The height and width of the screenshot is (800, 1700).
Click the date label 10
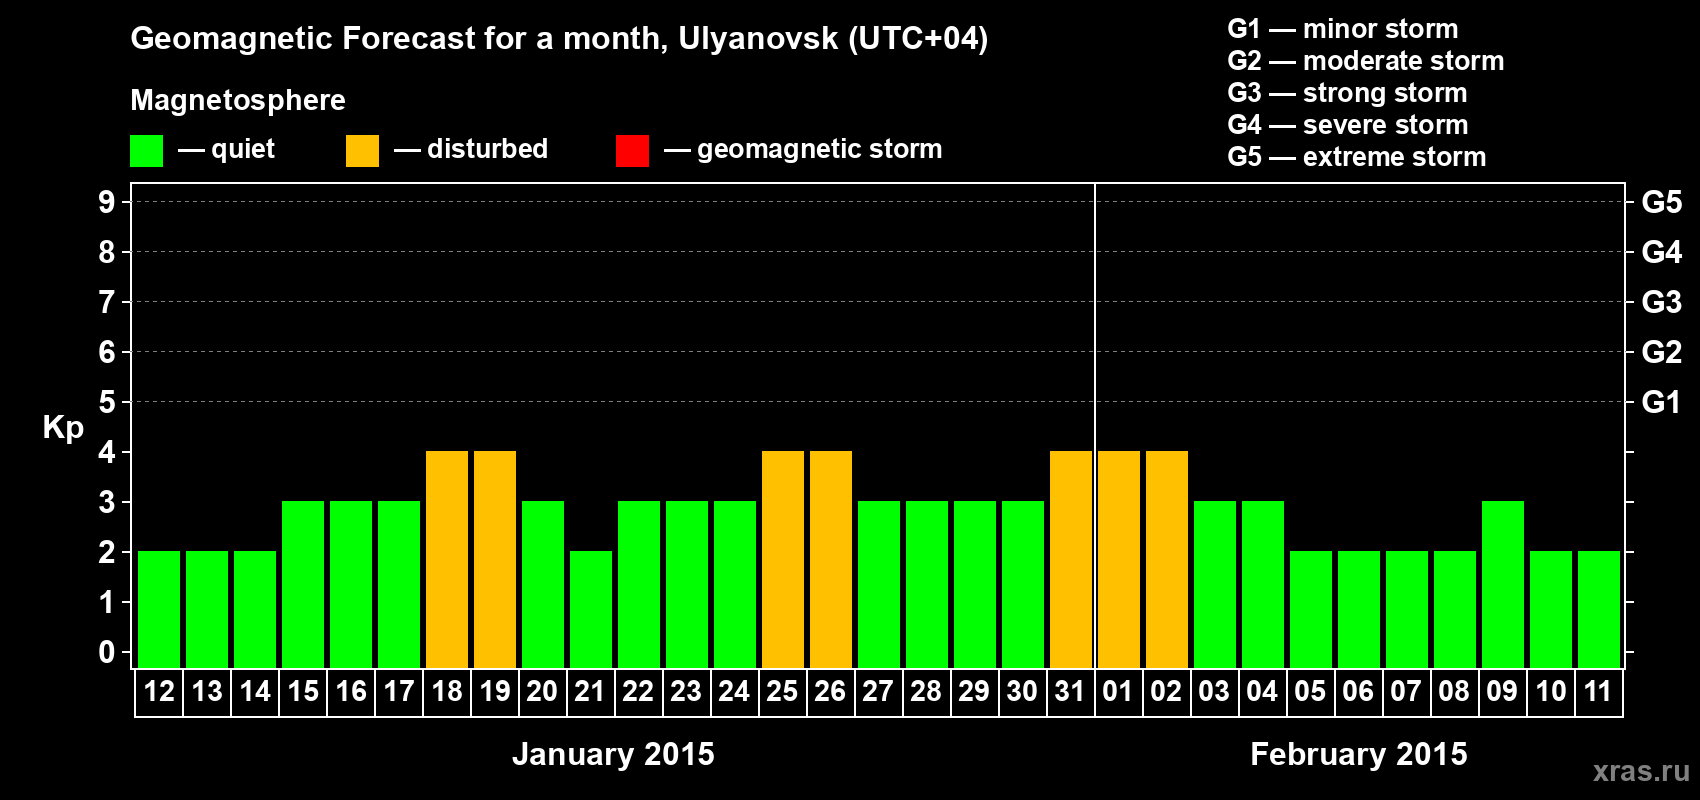(1551, 691)
